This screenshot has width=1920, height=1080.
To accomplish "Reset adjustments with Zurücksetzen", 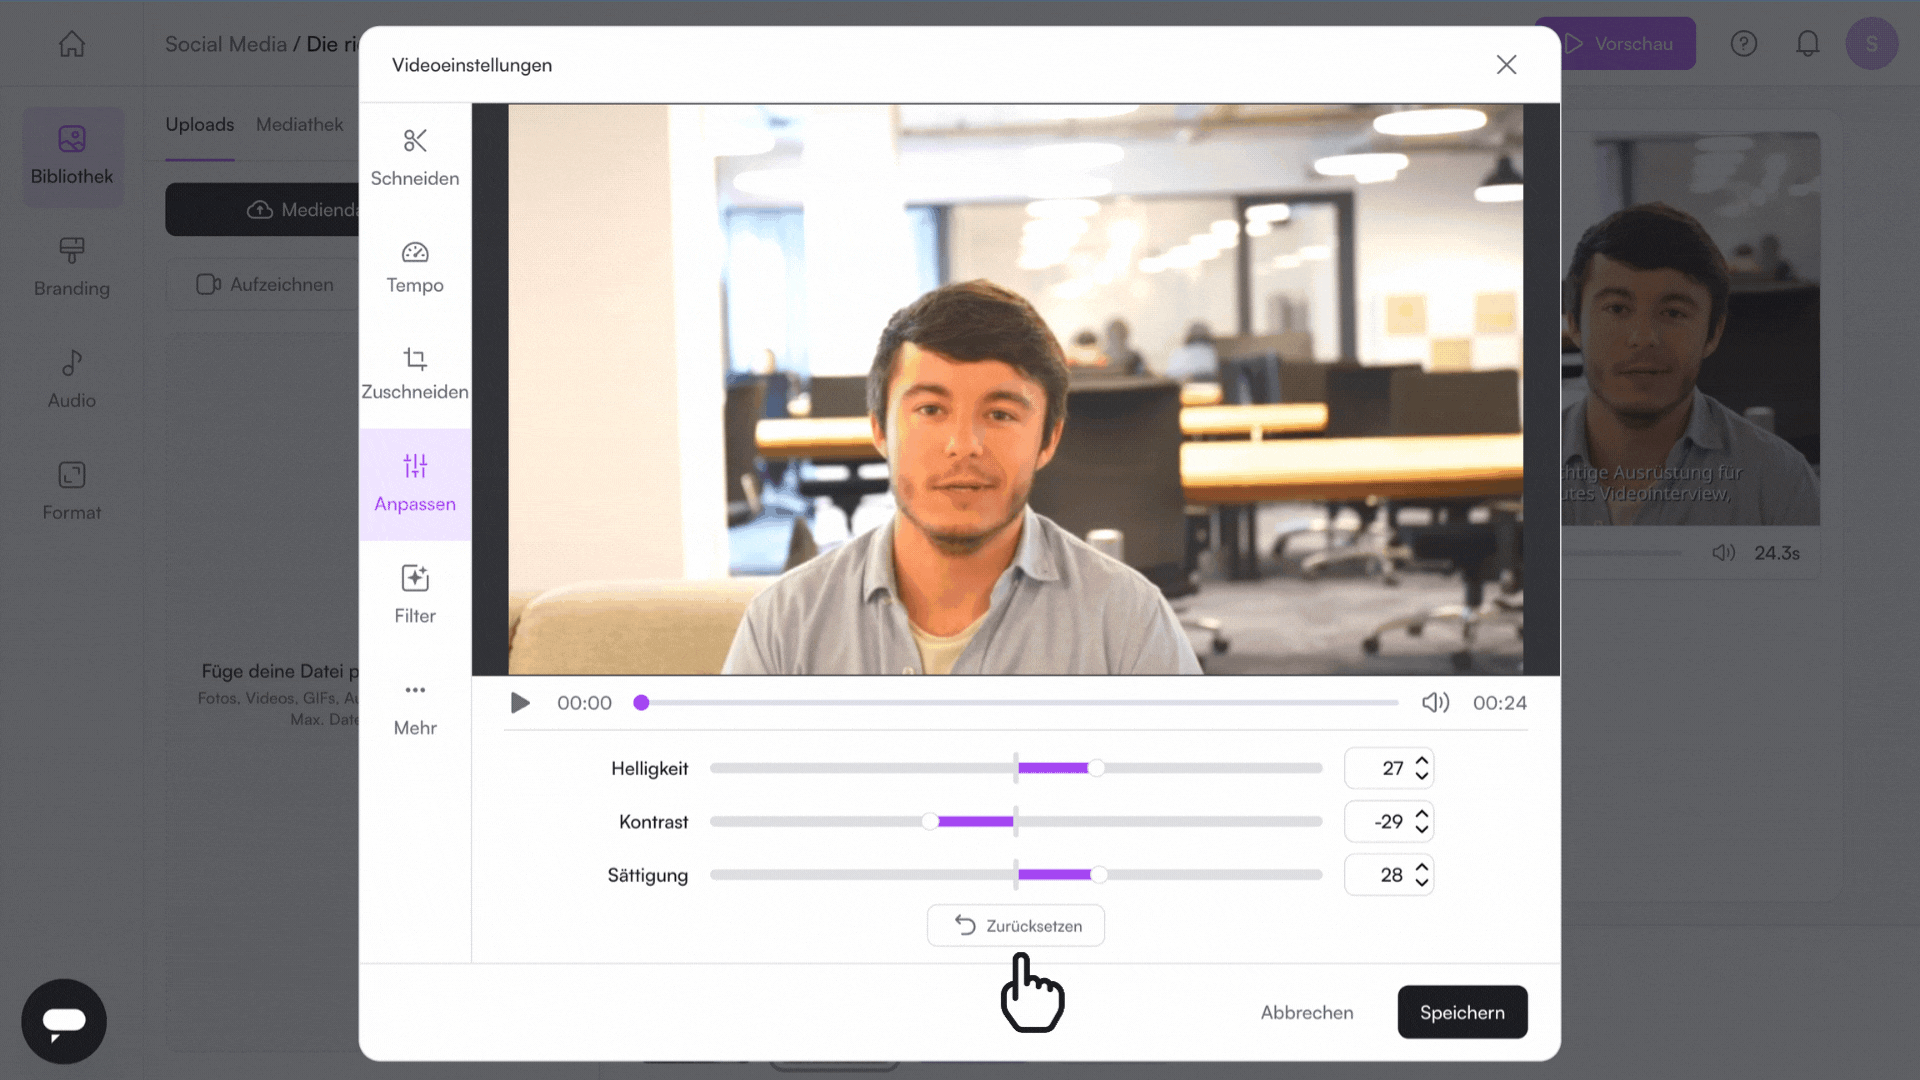I will [1016, 925].
